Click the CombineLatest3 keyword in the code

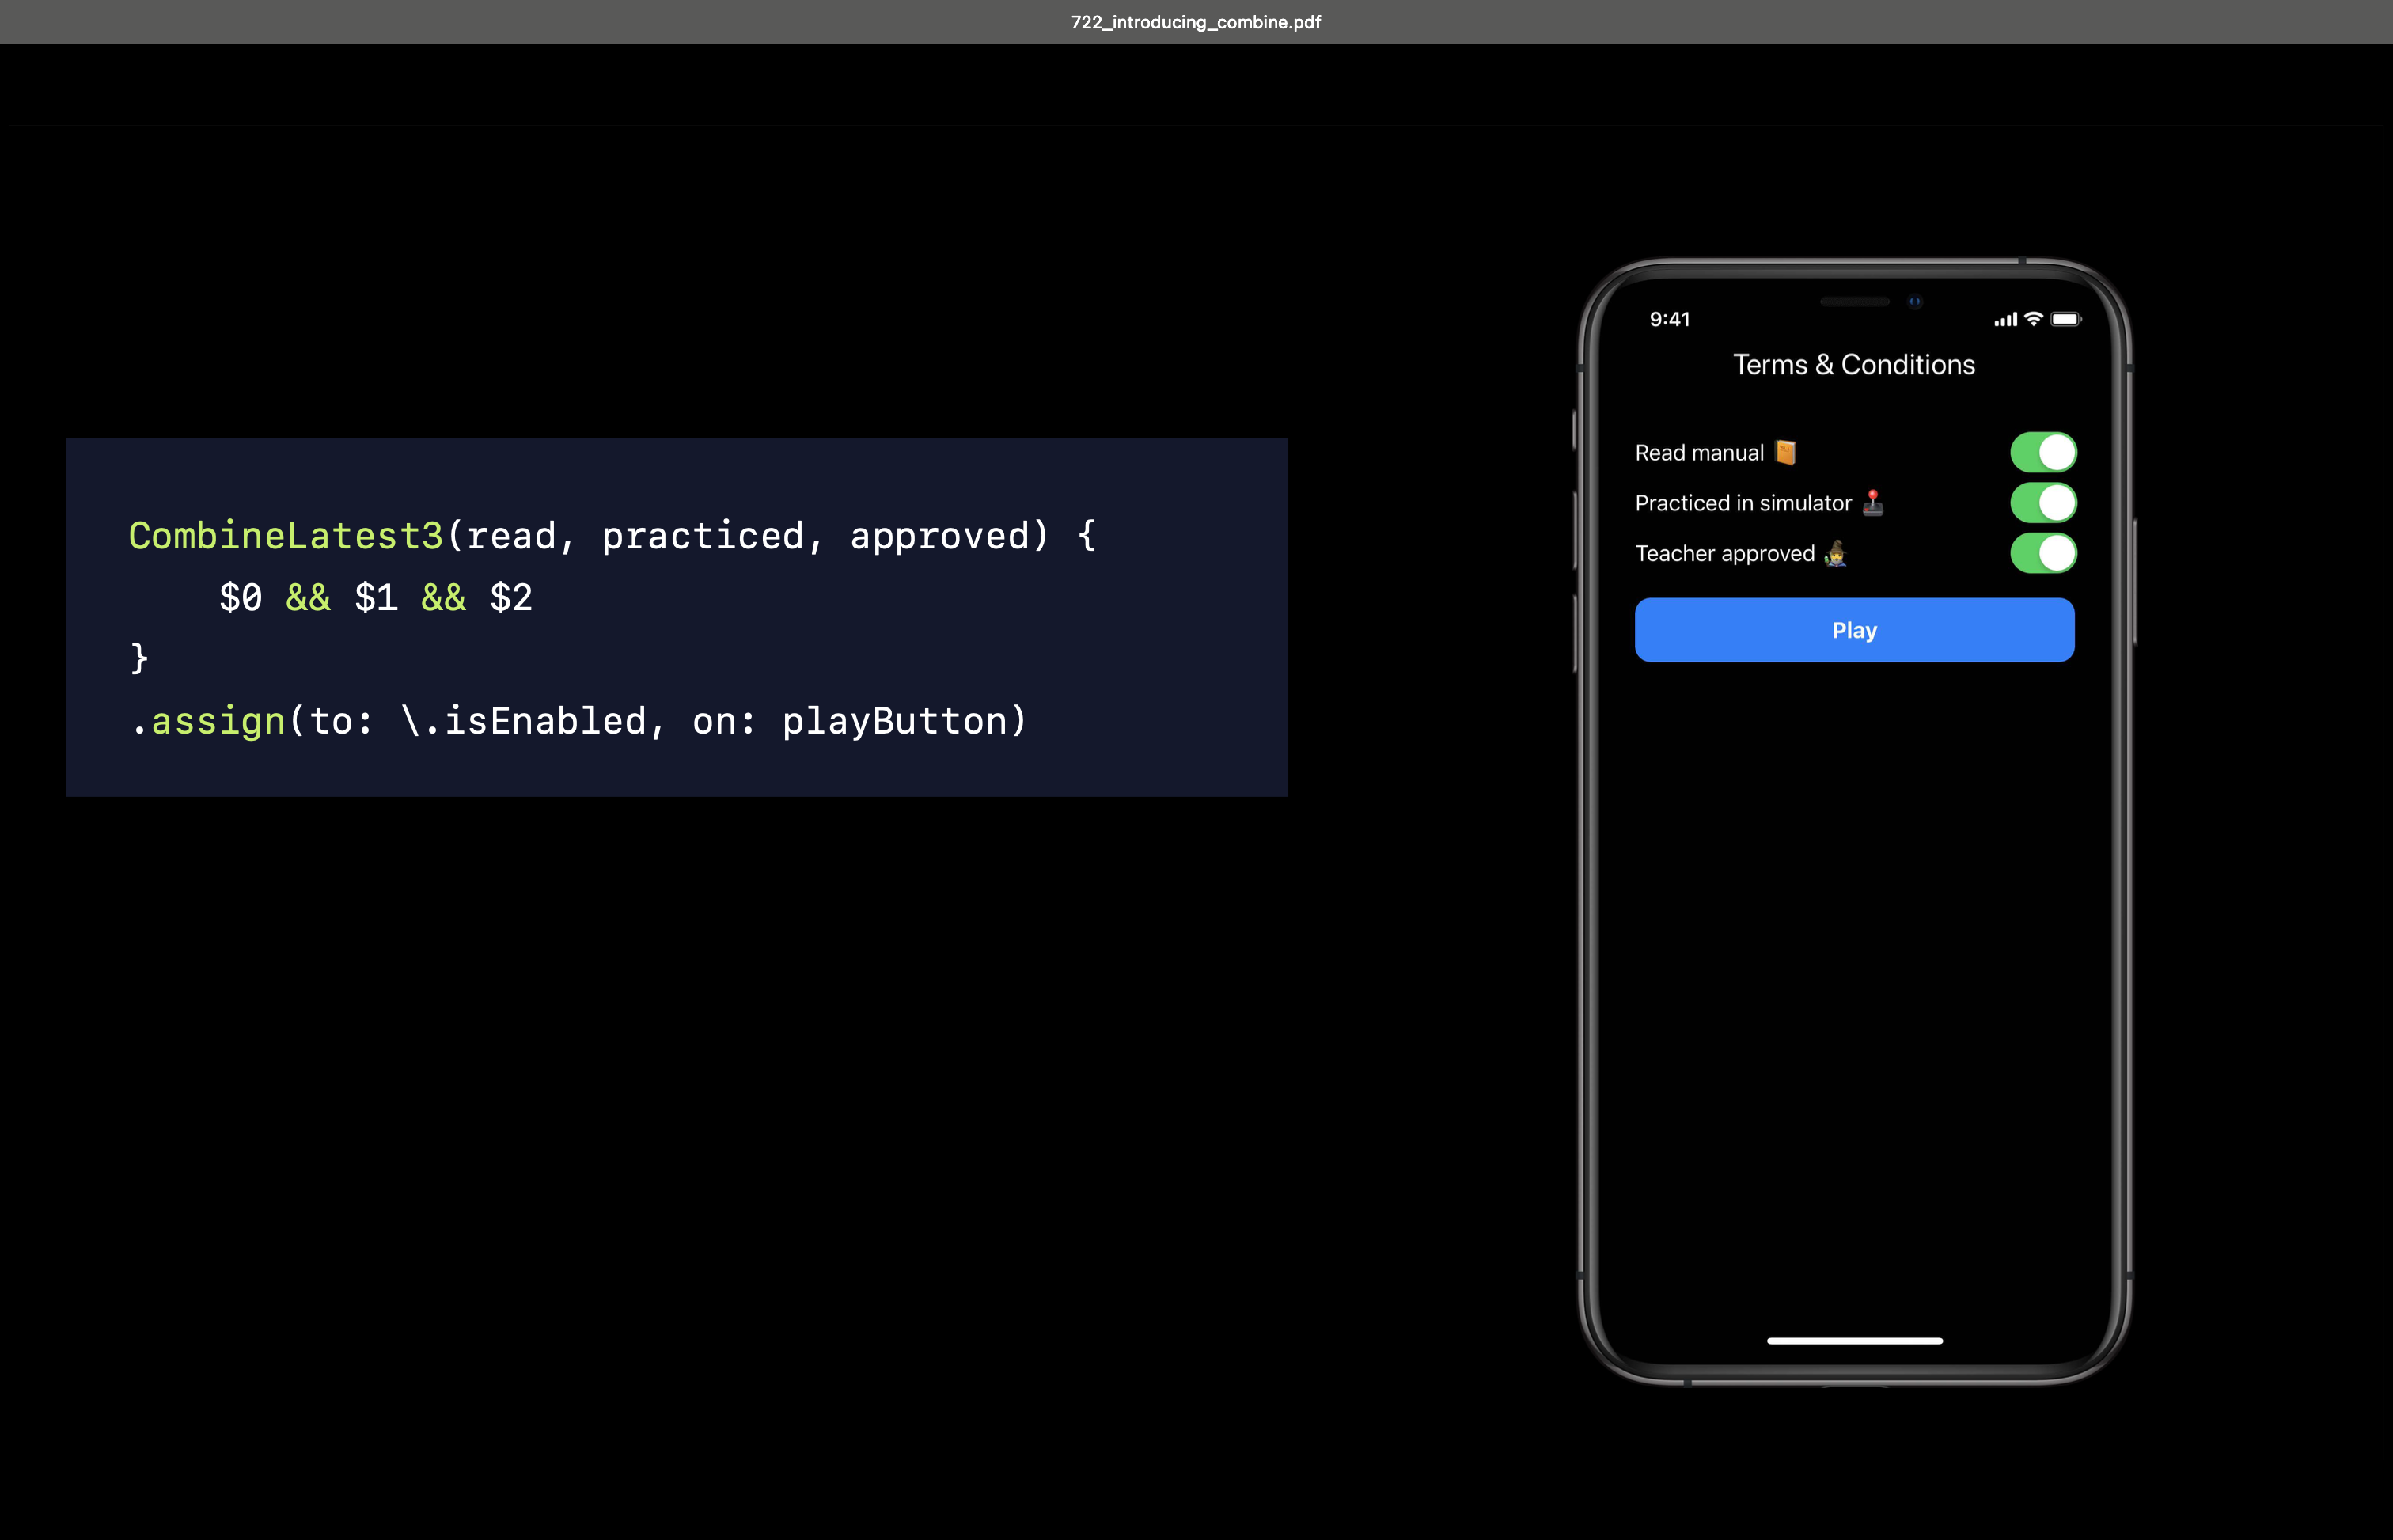tap(286, 536)
